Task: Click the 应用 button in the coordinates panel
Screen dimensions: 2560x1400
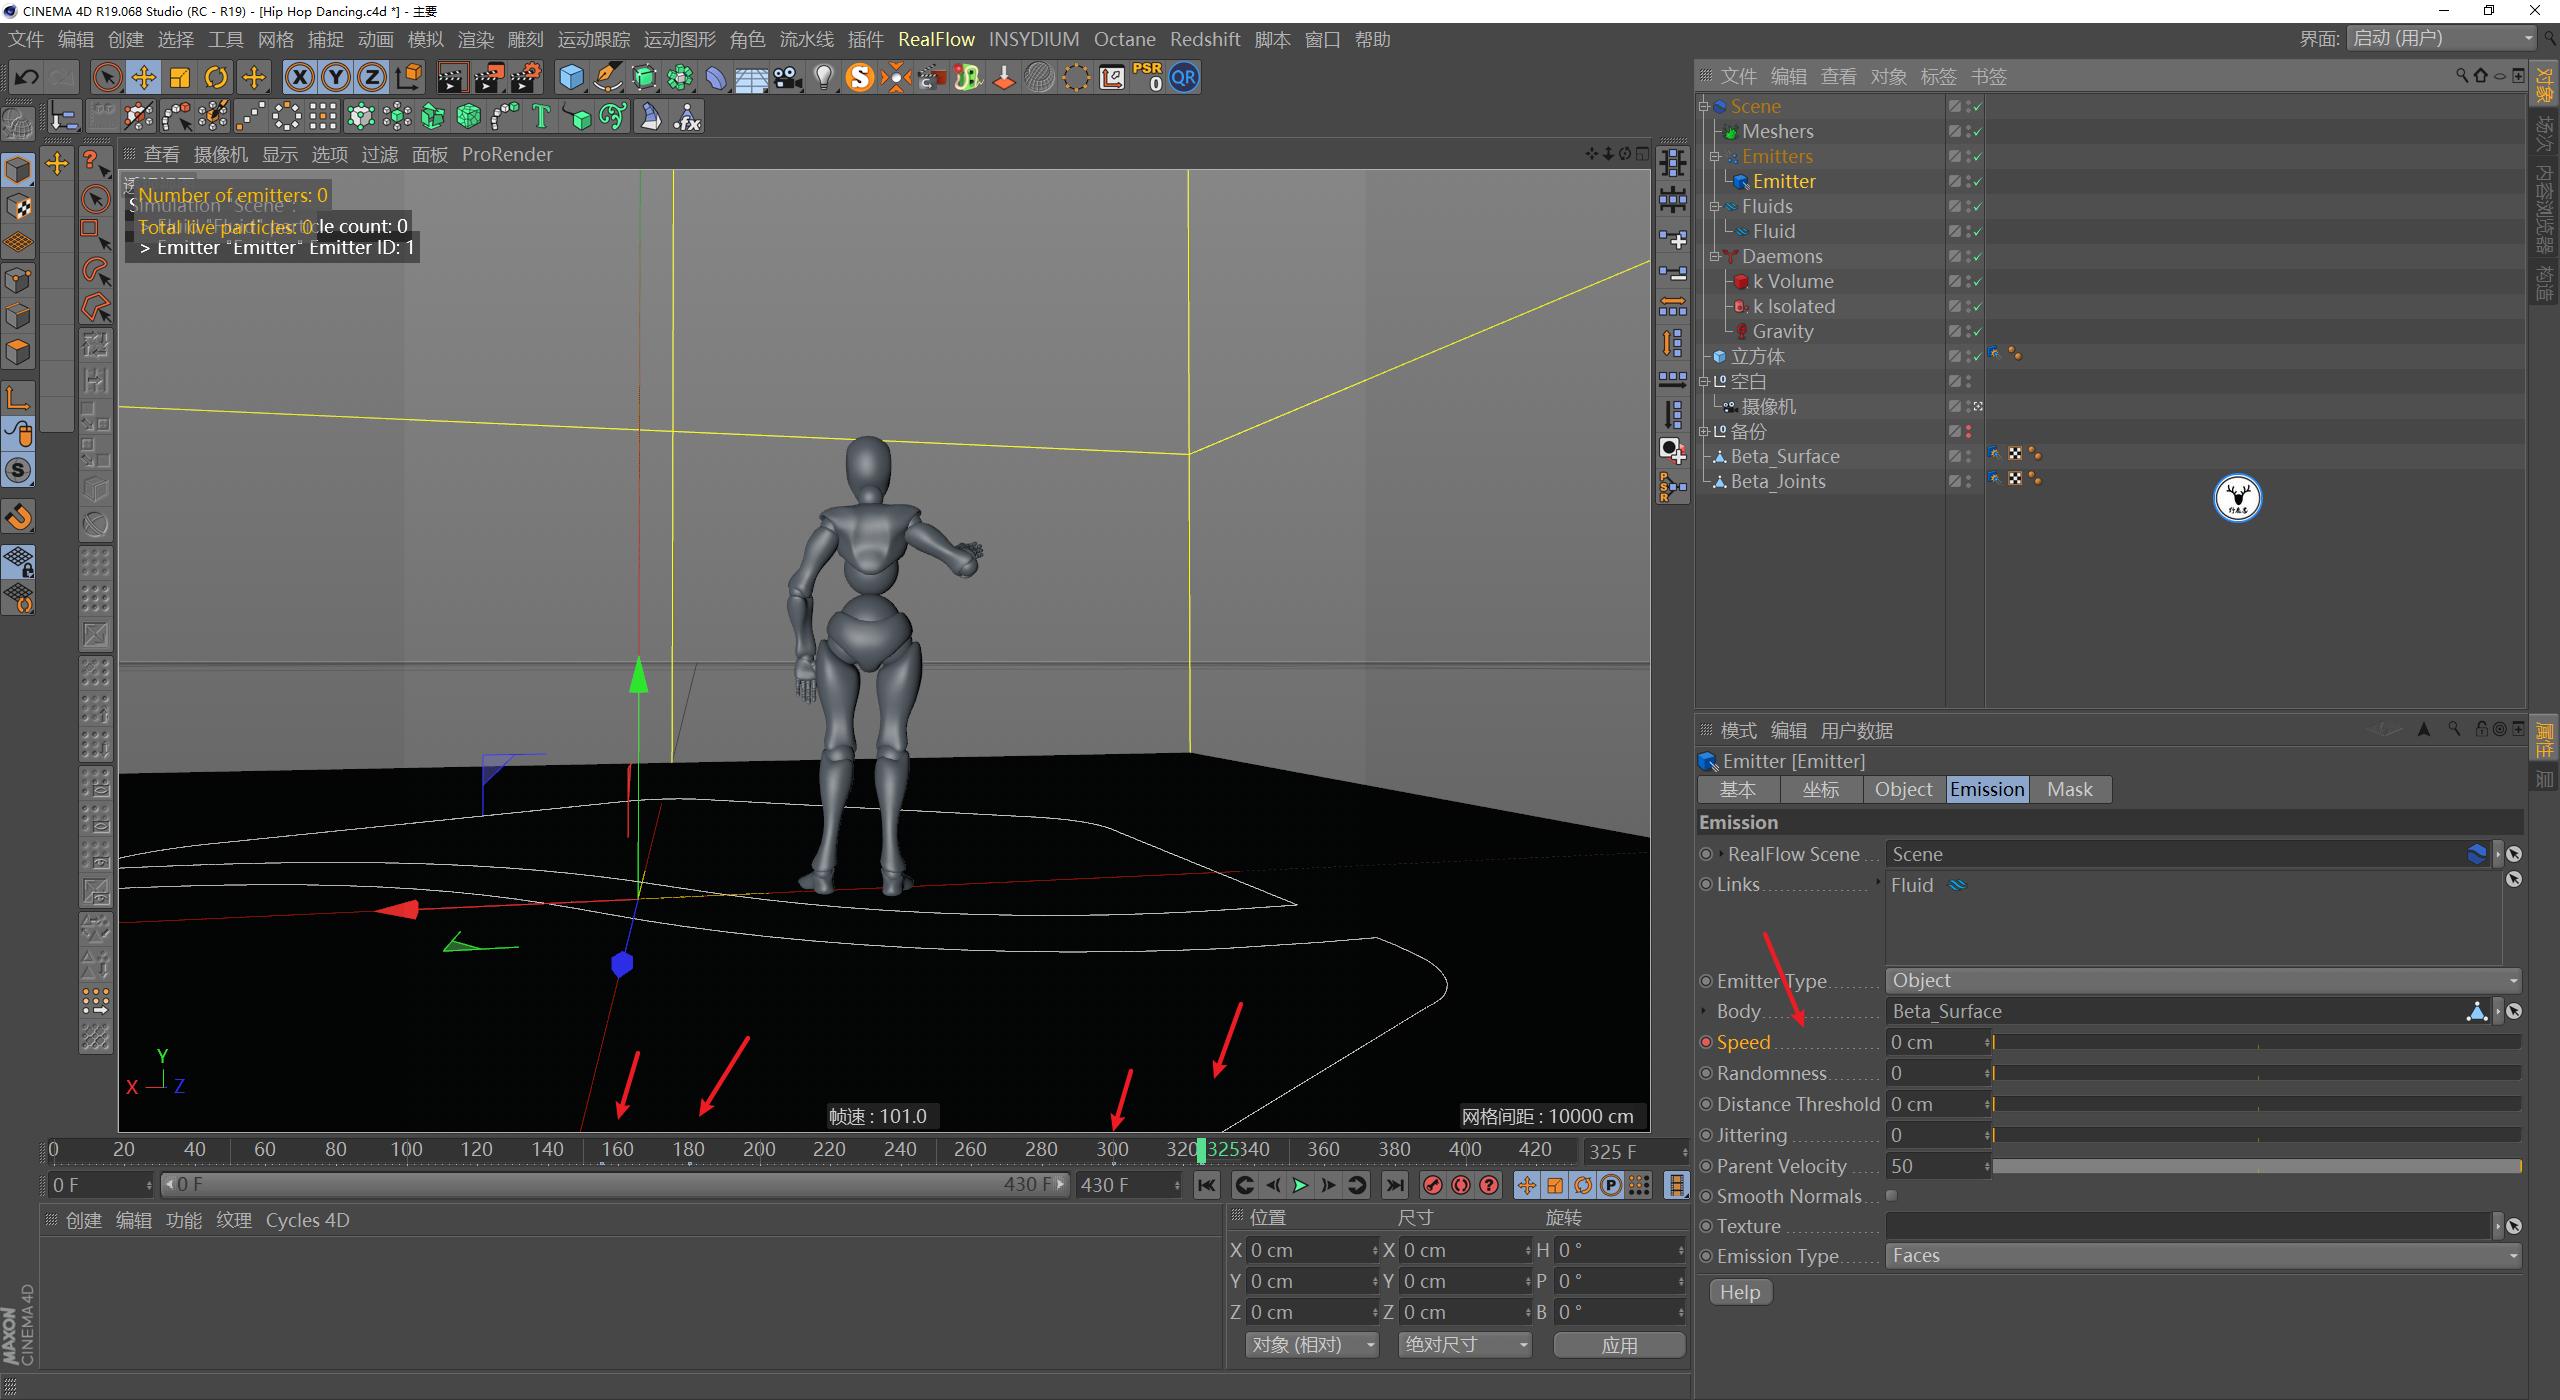Action: (x=1618, y=1345)
